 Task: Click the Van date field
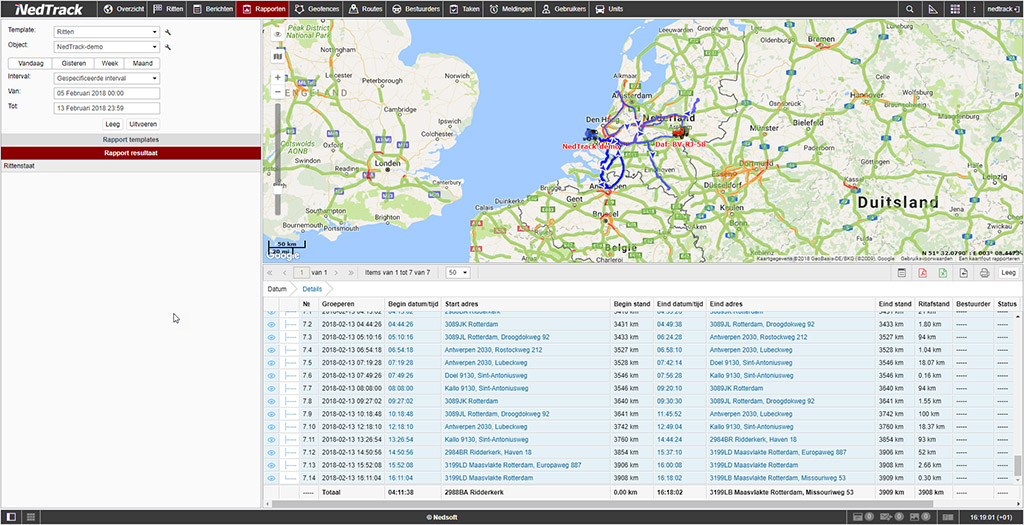pyautogui.click(x=107, y=93)
